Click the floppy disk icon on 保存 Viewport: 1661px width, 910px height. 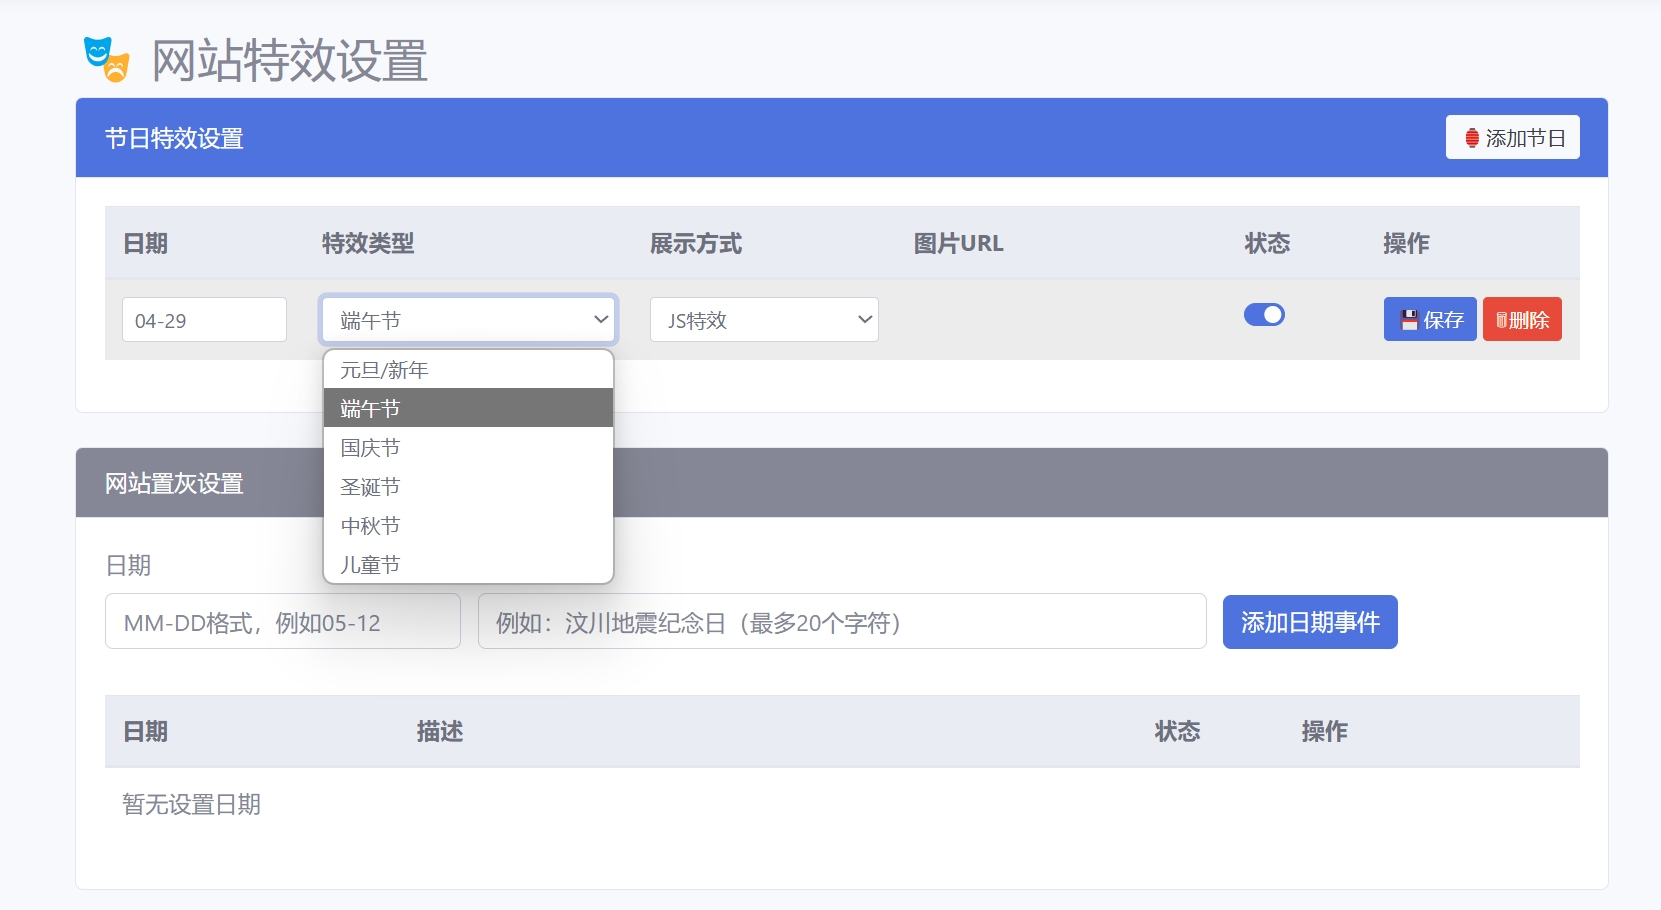point(1409,320)
